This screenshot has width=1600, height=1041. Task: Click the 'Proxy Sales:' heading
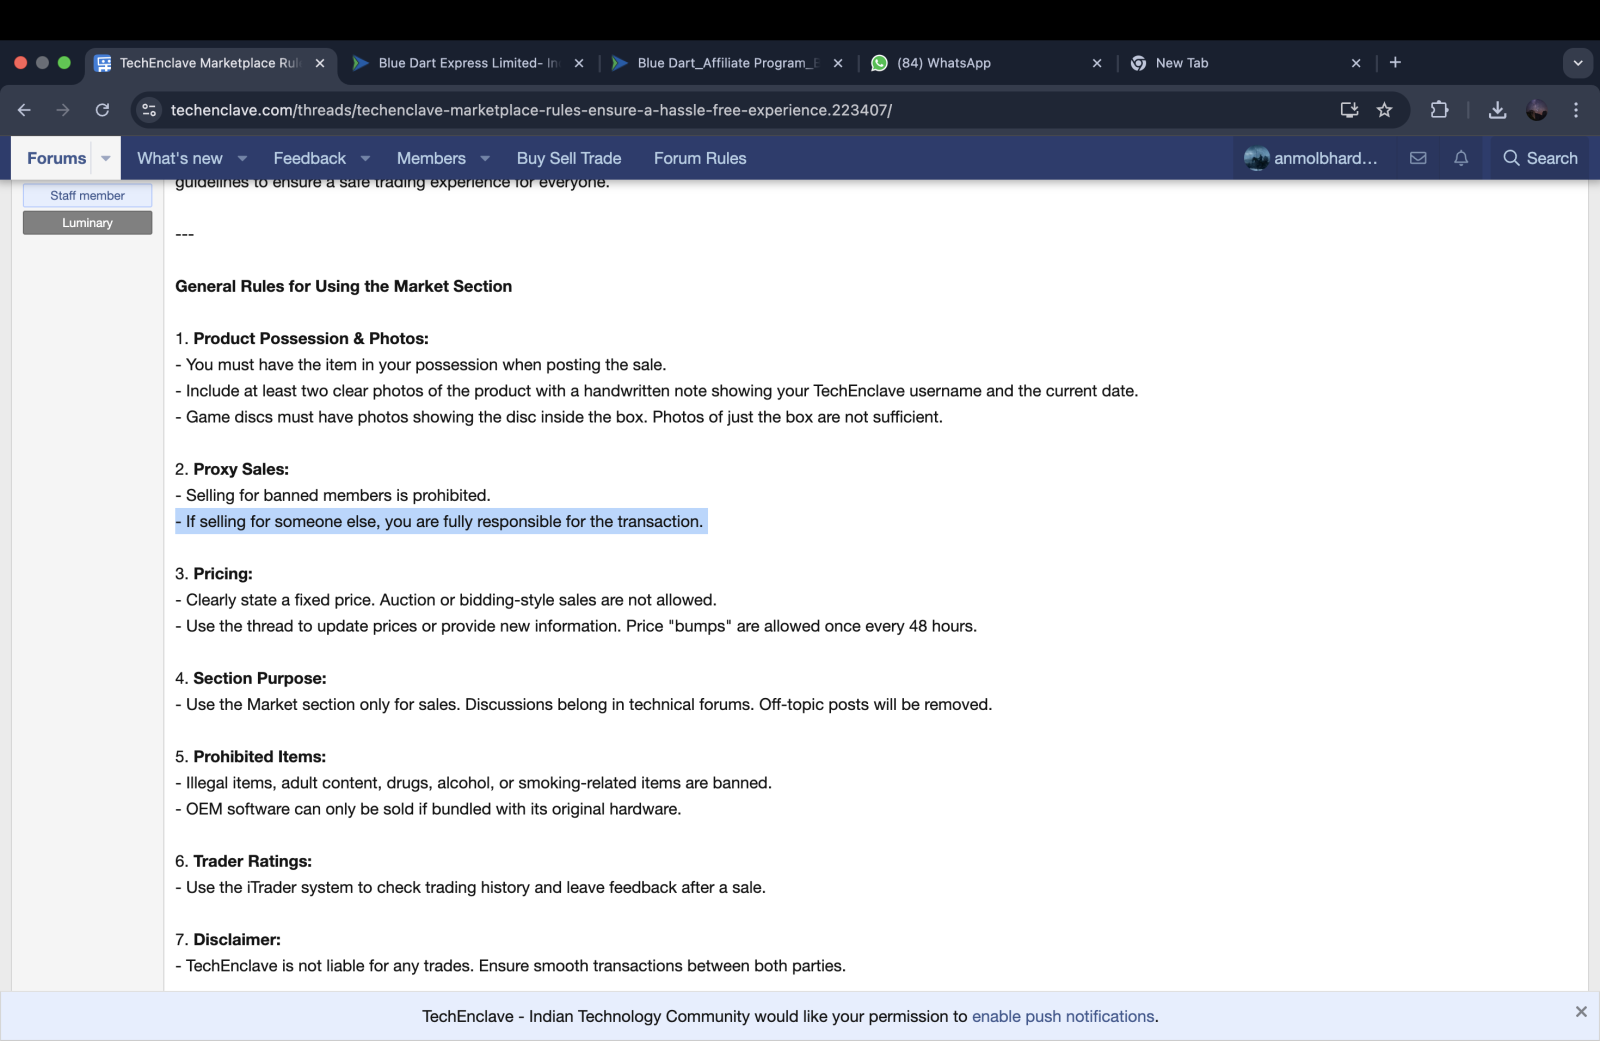pyautogui.click(x=241, y=469)
